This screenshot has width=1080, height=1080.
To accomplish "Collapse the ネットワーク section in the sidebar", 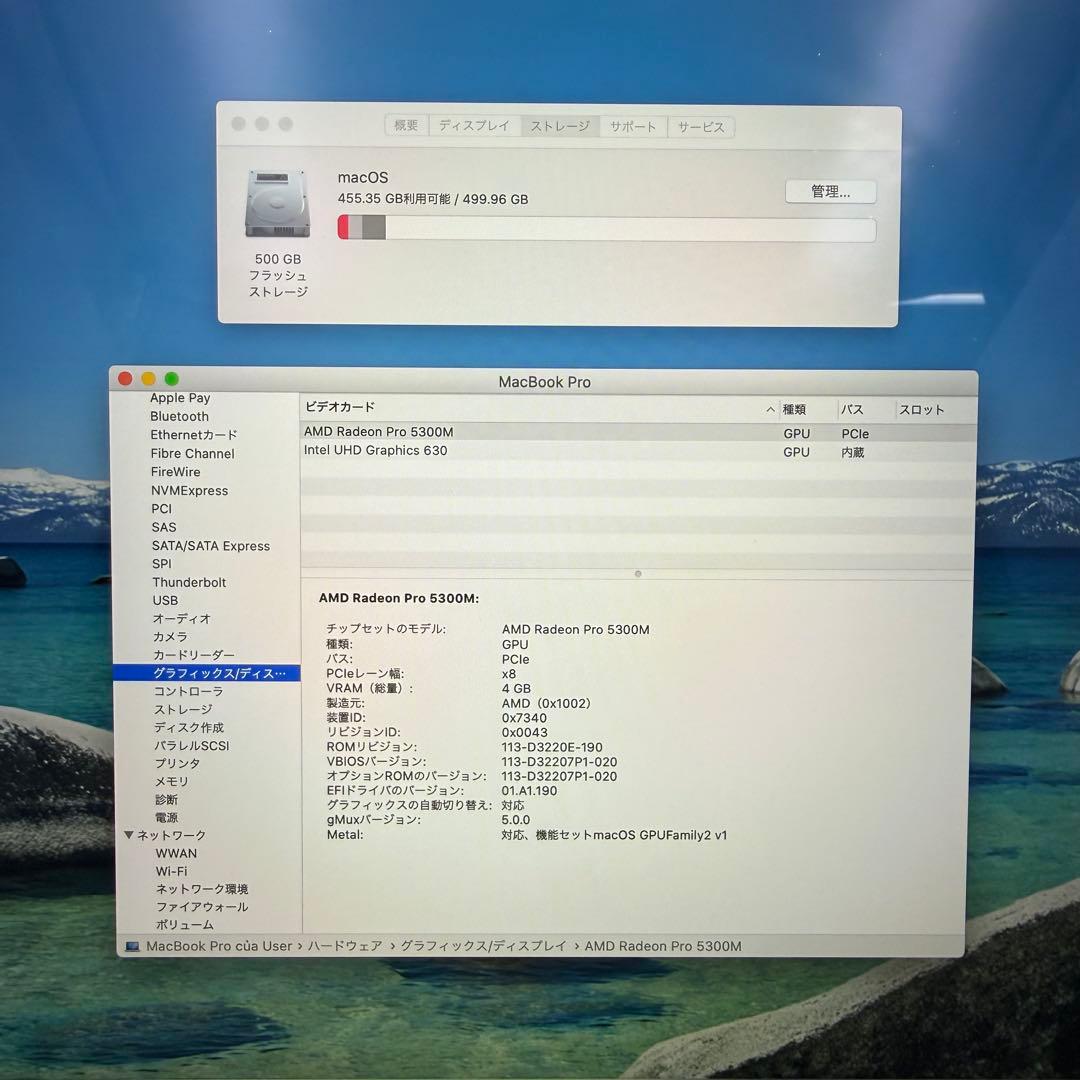I will click(x=128, y=835).
